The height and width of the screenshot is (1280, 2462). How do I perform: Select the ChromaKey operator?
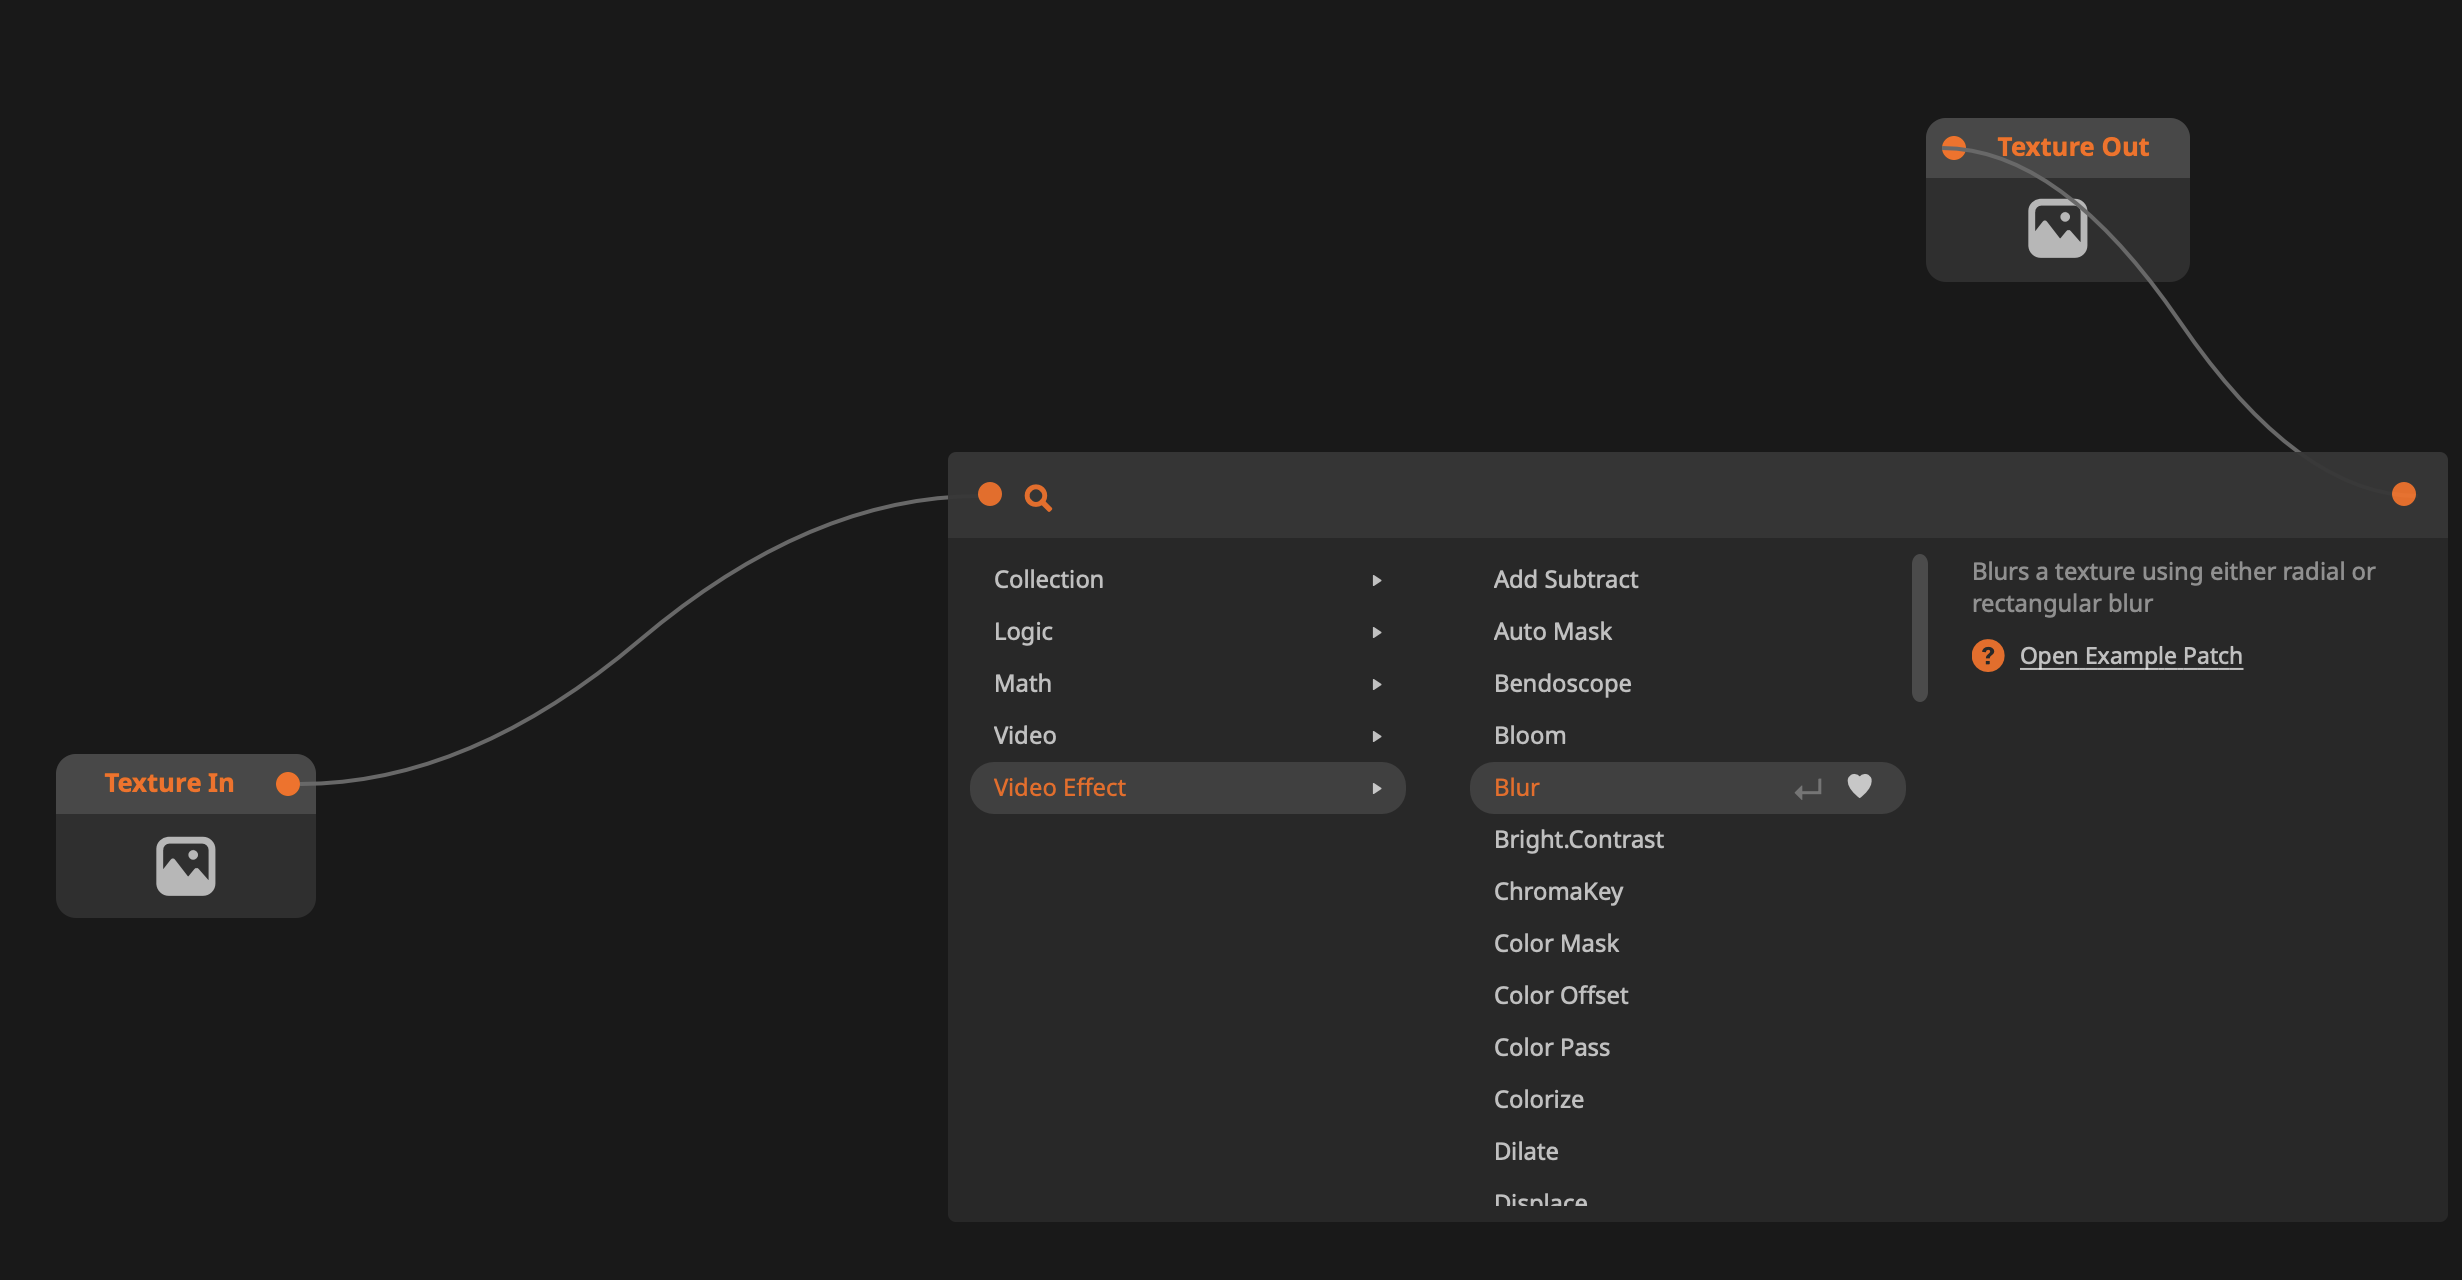pyautogui.click(x=1558, y=891)
